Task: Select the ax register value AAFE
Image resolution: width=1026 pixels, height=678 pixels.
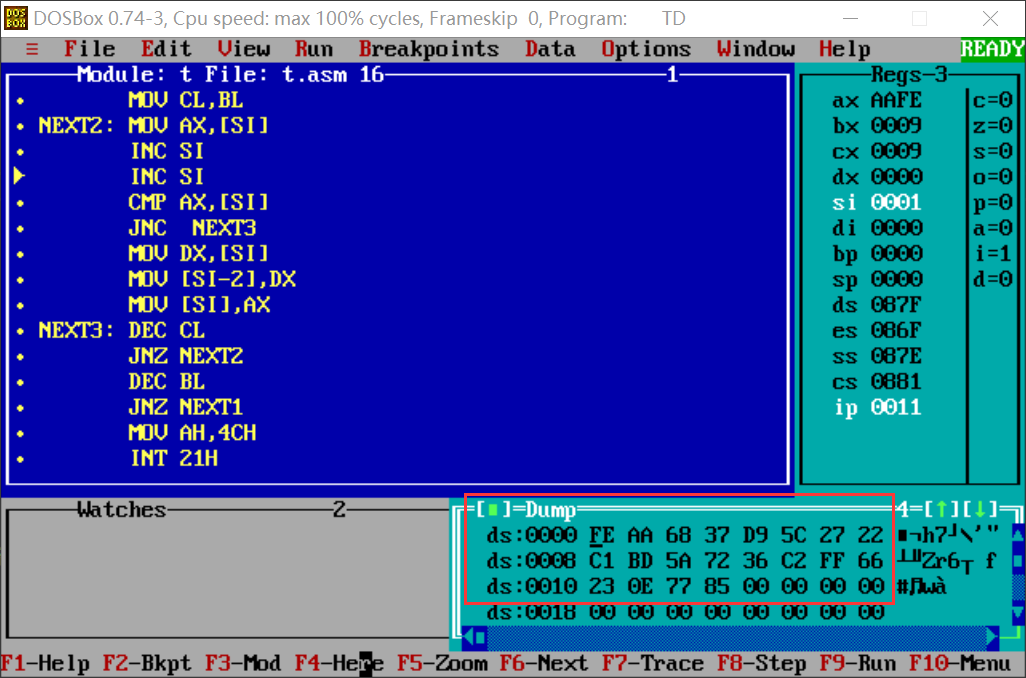Action: pos(896,100)
